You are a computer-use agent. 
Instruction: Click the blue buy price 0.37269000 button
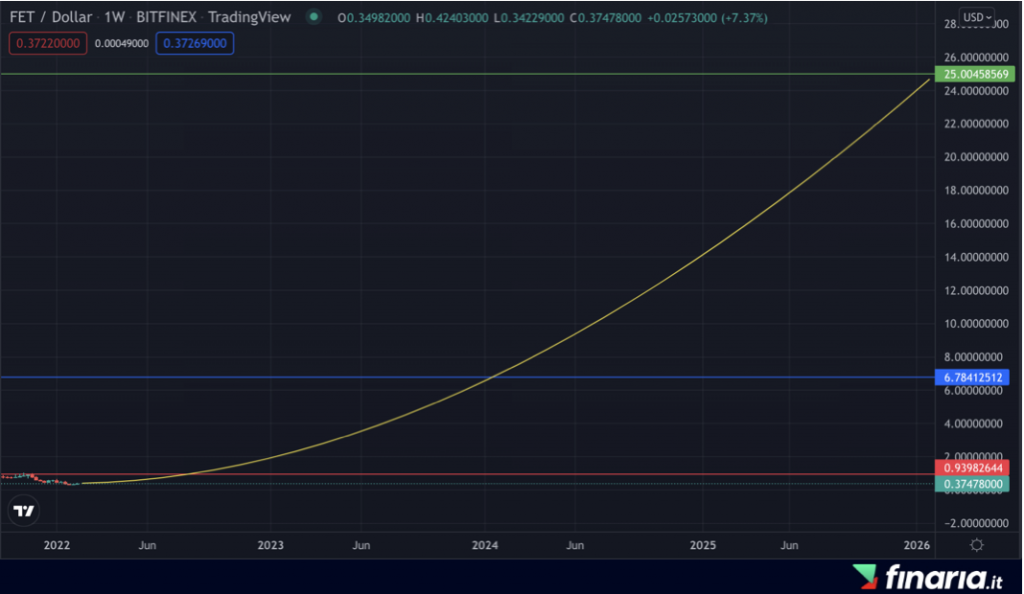click(195, 43)
